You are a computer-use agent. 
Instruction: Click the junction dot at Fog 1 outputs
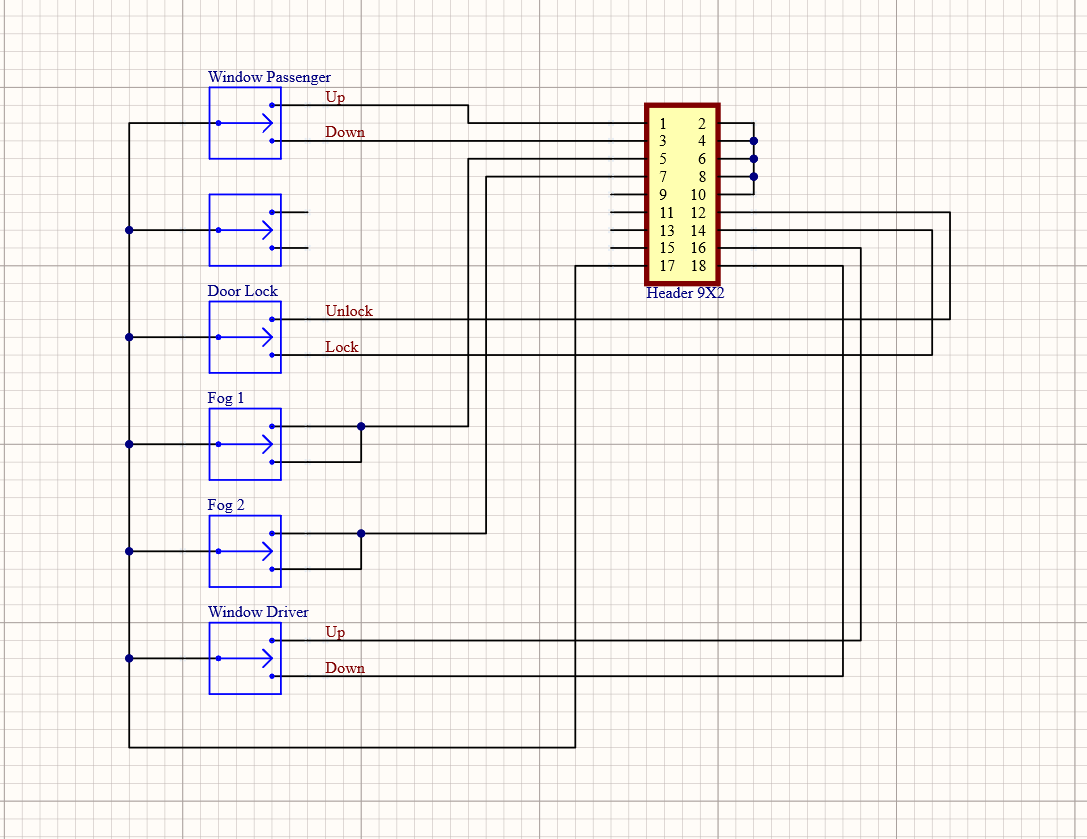point(361,426)
